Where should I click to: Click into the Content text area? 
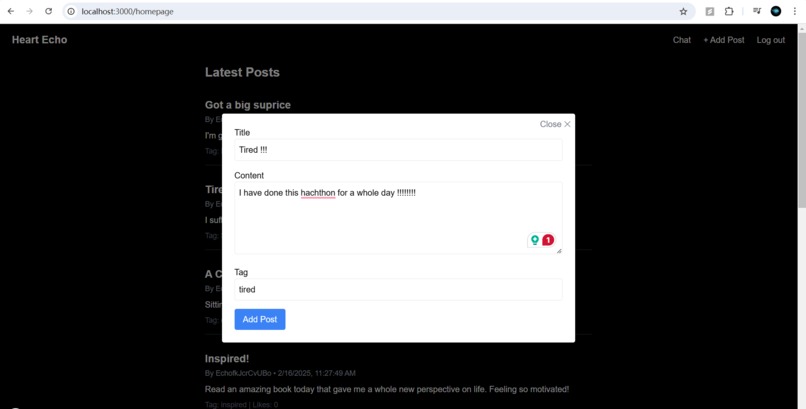pyautogui.click(x=398, y=218)
